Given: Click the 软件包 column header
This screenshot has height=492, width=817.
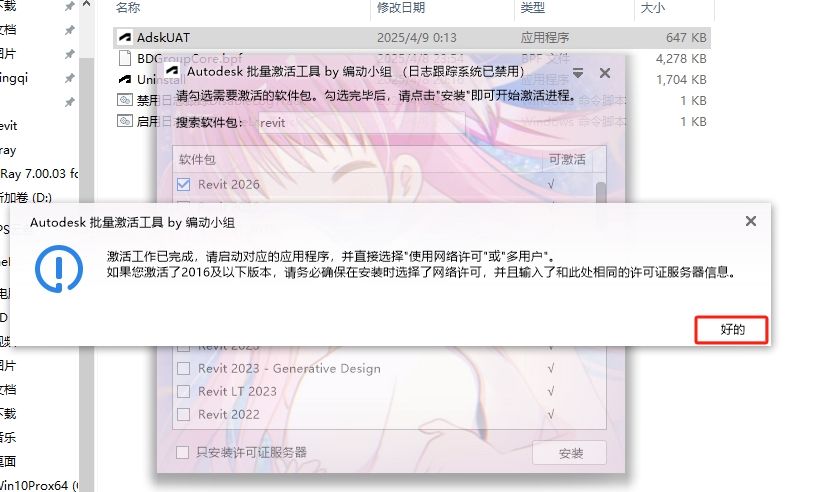Looking at the screenshot, I should pyautogui.click(x=197, y=159).
